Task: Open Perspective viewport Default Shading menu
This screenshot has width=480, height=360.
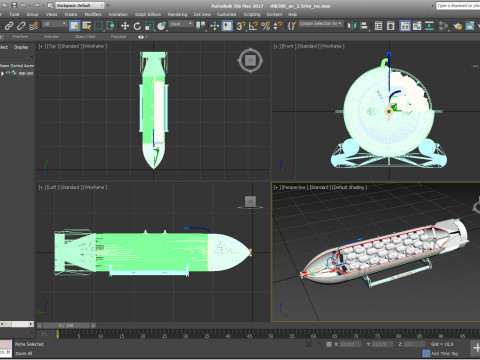Action: click(349, 187)
